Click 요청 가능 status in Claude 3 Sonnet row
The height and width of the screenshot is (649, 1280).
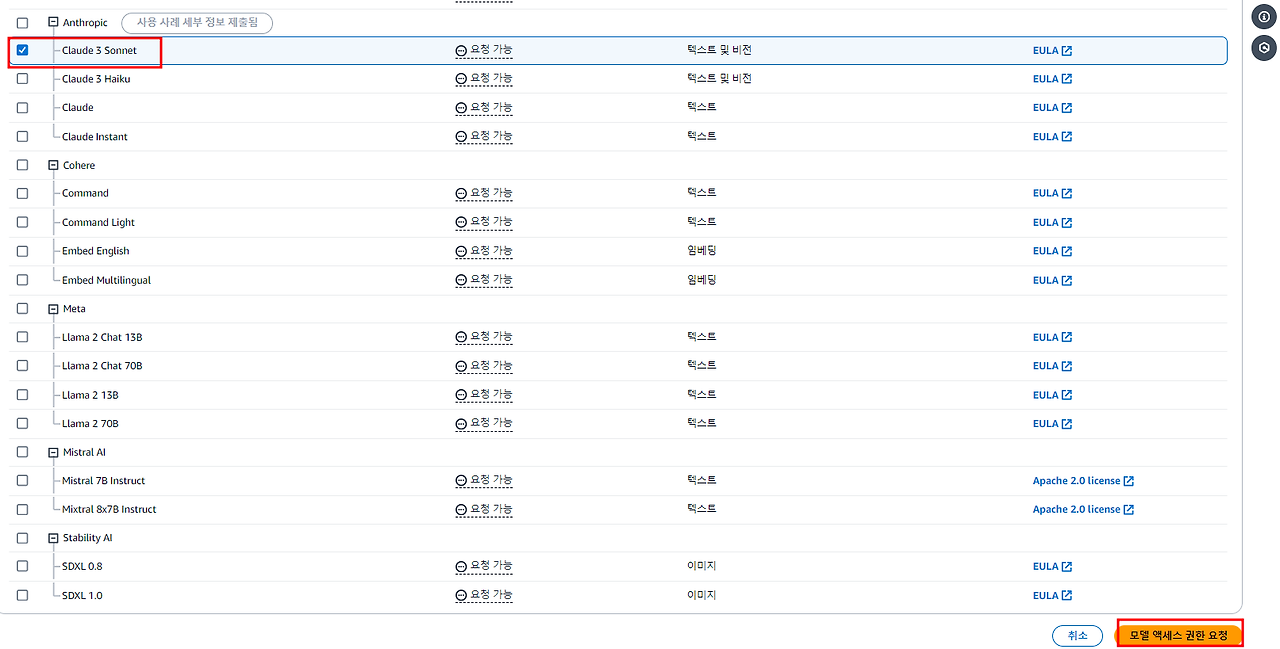click(484, 50)
